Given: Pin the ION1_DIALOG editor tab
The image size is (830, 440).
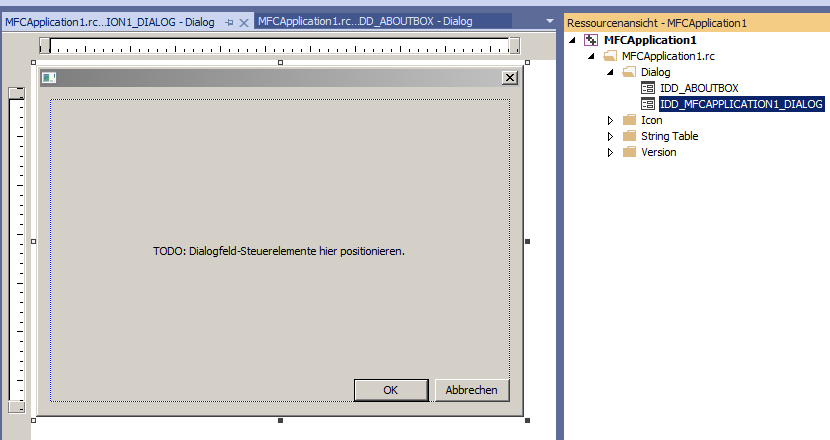Looking at the screenshot, I should 229,23.
